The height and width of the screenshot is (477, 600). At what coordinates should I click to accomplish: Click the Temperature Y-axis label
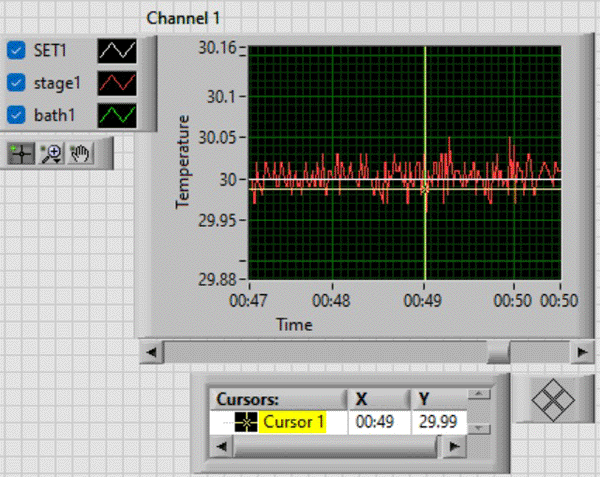[x=183, y=162]
